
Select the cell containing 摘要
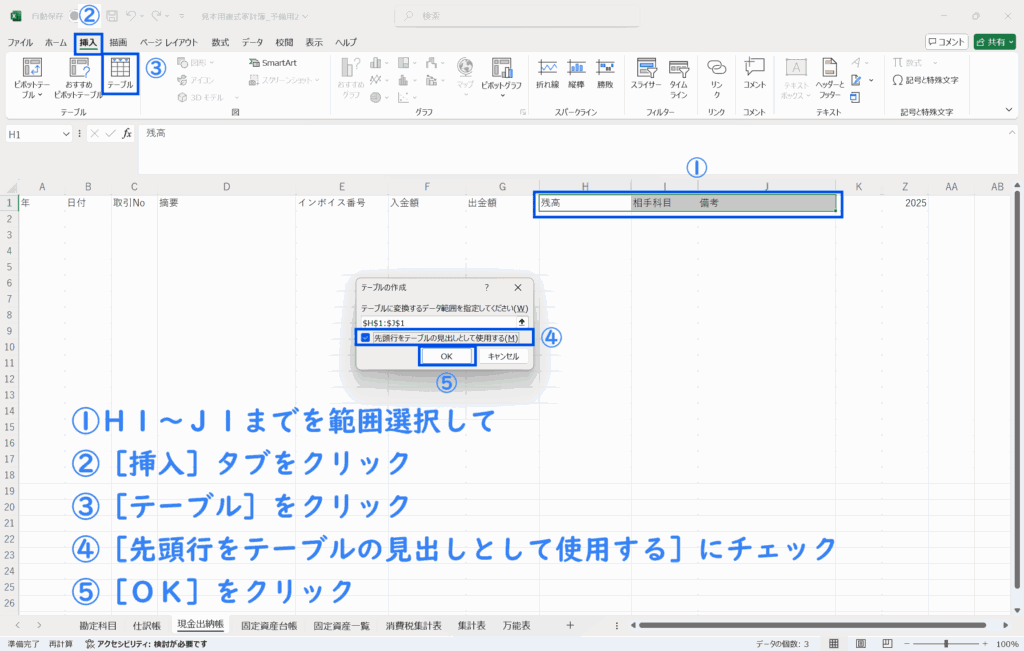coord(226,203)
